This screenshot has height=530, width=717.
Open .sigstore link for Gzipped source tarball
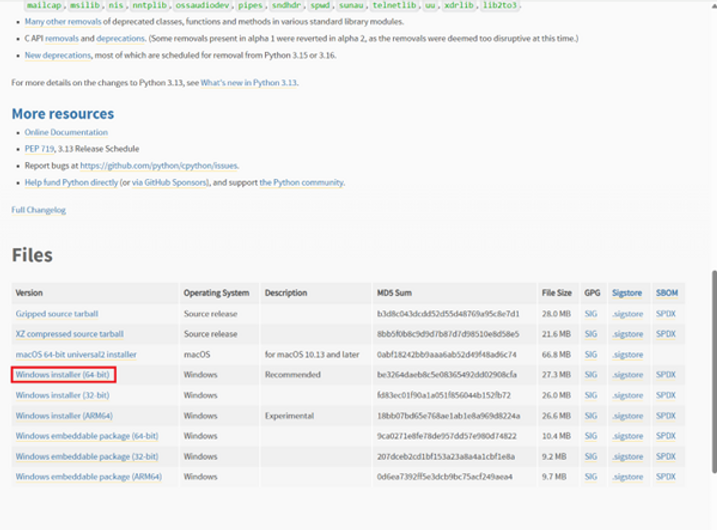click(x=628, y=314)
